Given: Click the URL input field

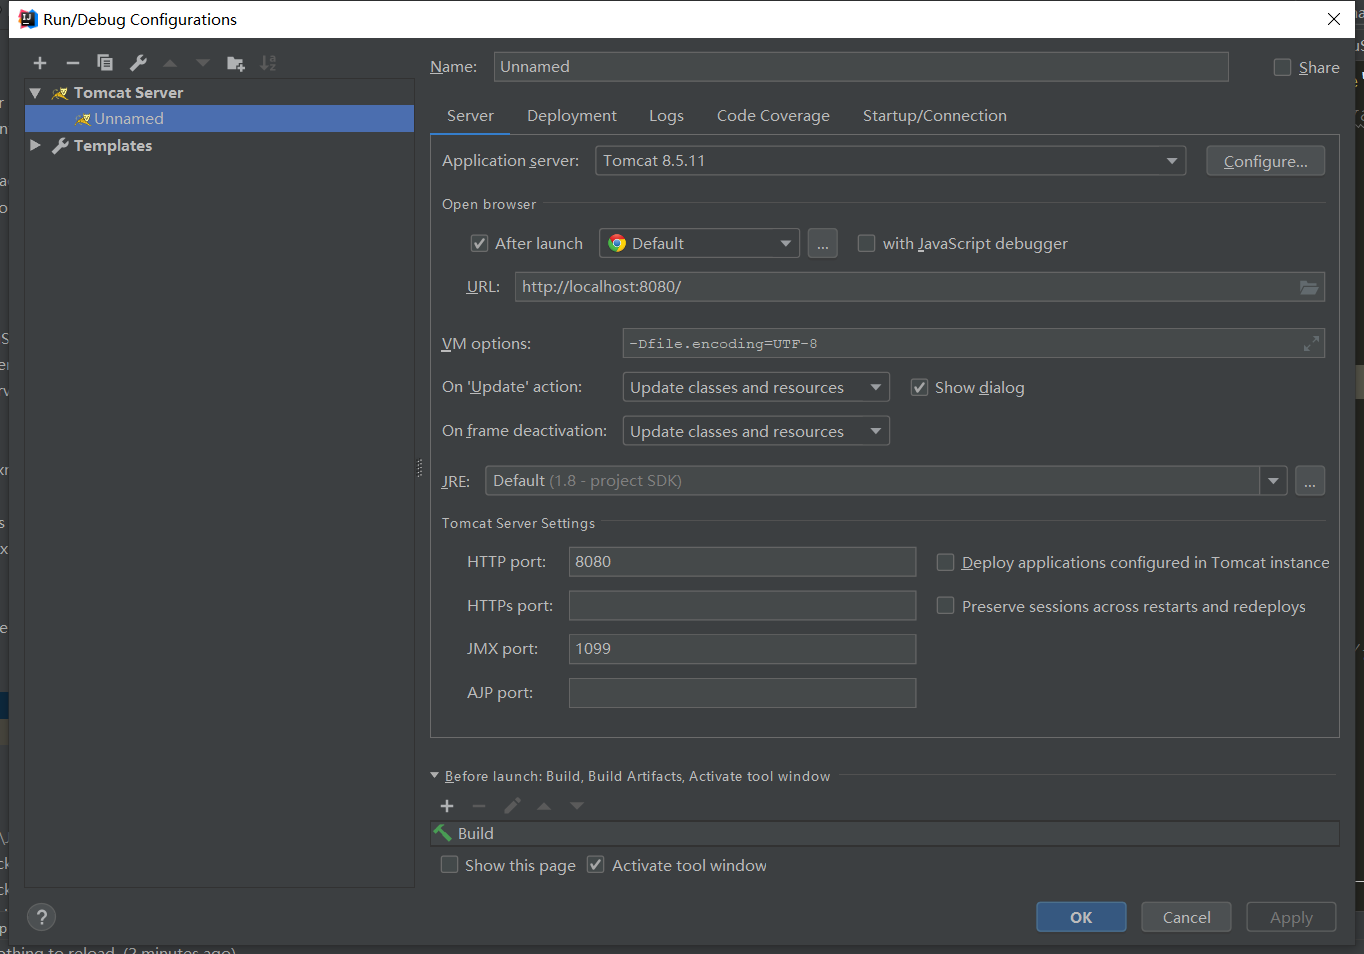Looking at the screenshot, I should click(x=920, y=287).
